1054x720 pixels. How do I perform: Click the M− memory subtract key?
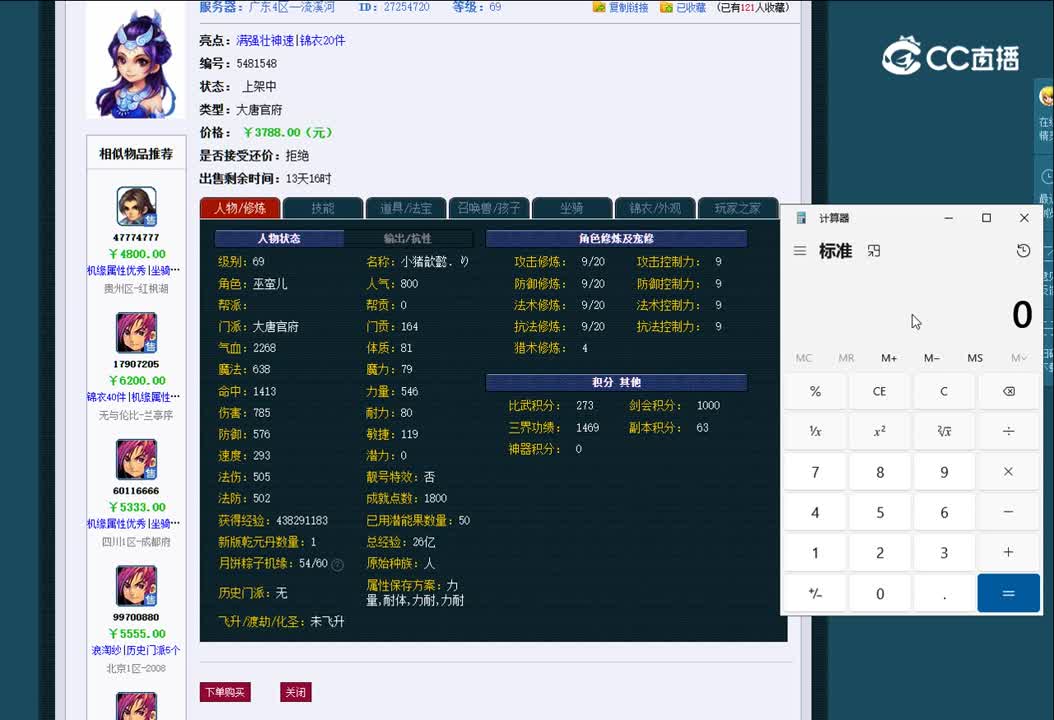pos(932,358)
